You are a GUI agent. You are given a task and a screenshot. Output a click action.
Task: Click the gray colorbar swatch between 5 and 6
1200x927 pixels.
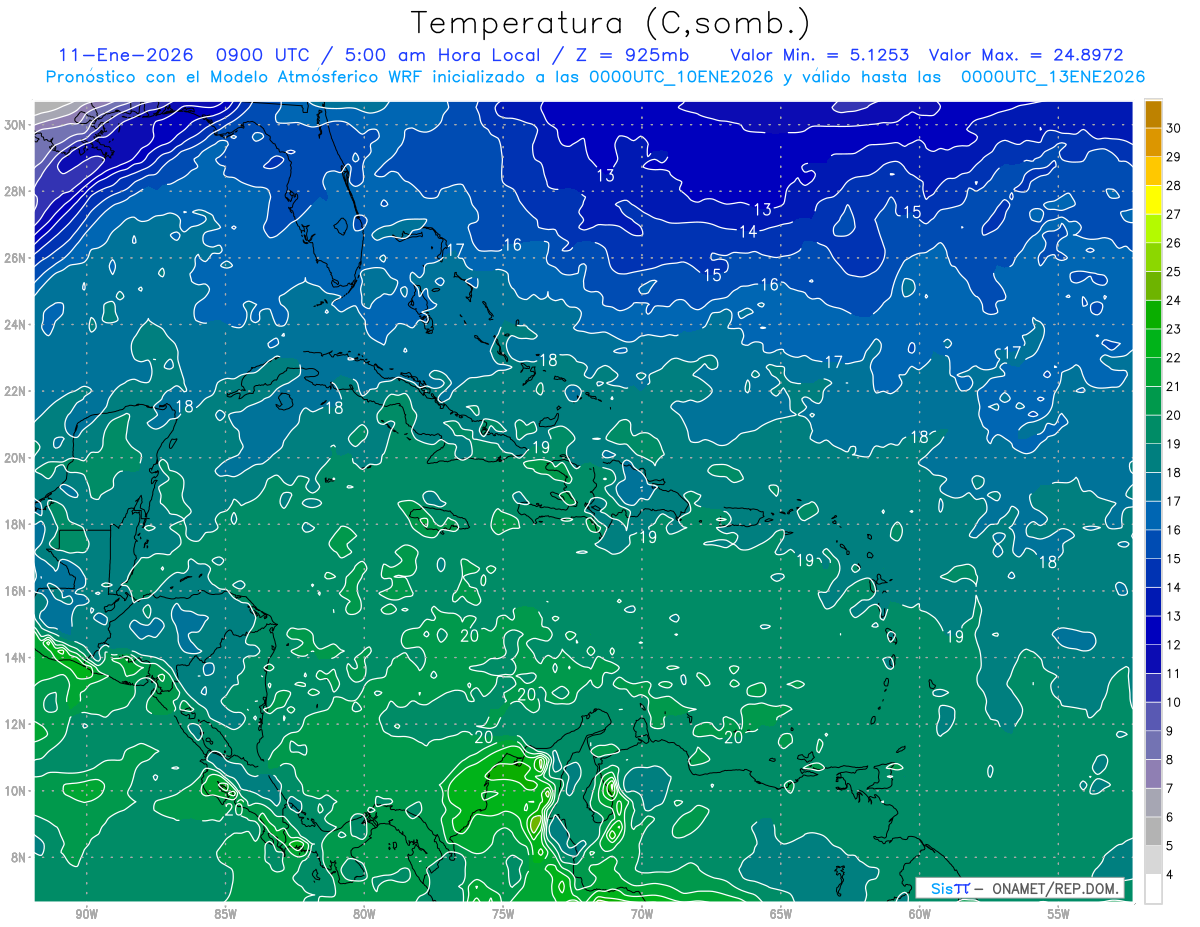pos(1153,831)
